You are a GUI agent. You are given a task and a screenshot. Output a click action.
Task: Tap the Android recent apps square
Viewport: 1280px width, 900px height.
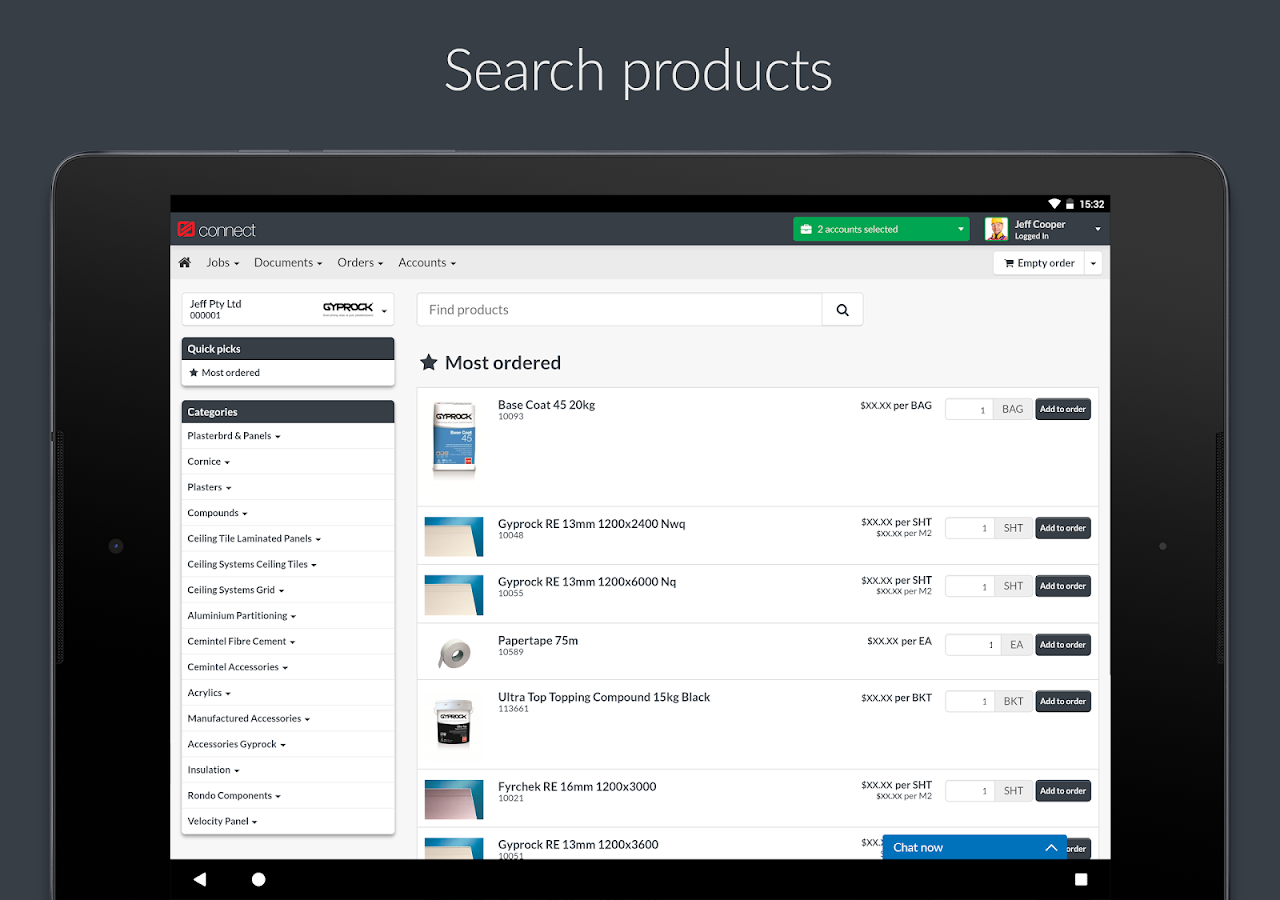pos(1081,879)
